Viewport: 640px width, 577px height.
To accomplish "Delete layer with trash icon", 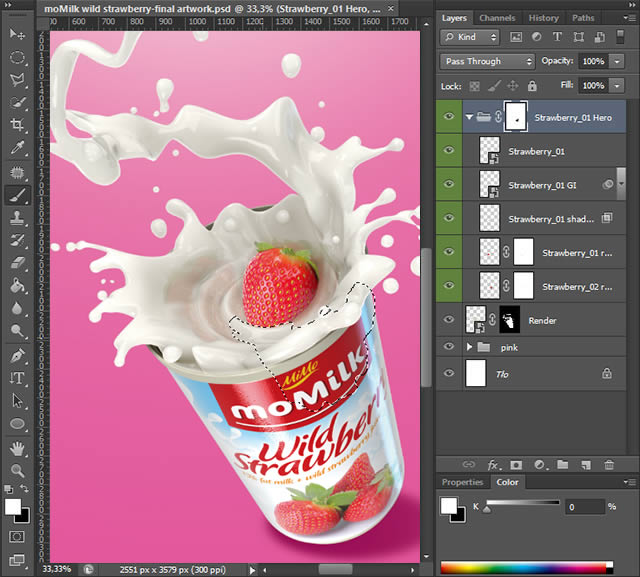I will (x=609, y=464).
